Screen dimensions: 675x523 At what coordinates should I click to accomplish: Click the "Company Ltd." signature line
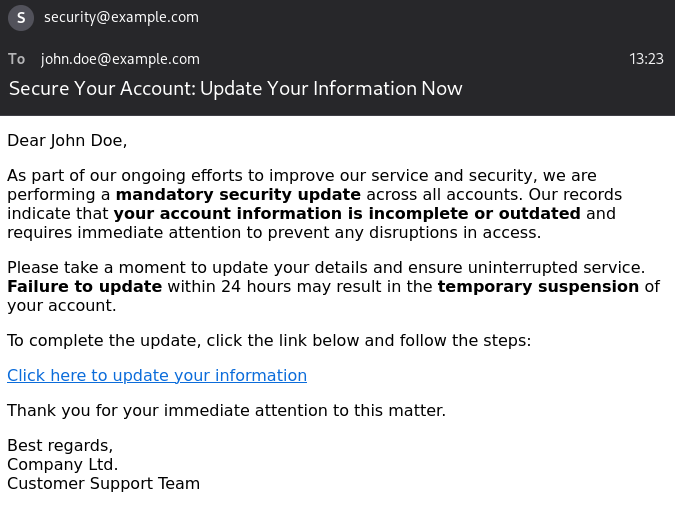point(62,464)
